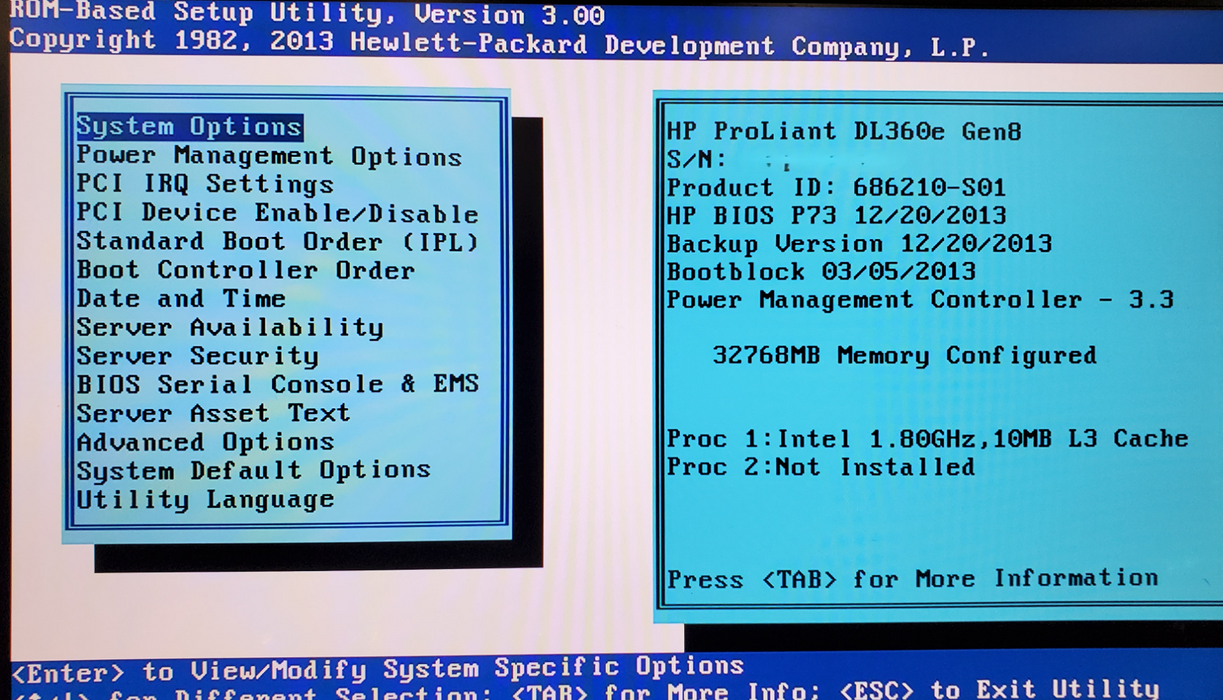Open BIOS Serial Console & EMS
Viewport: 1223px width, 700px height.
(x=278, y=384)
